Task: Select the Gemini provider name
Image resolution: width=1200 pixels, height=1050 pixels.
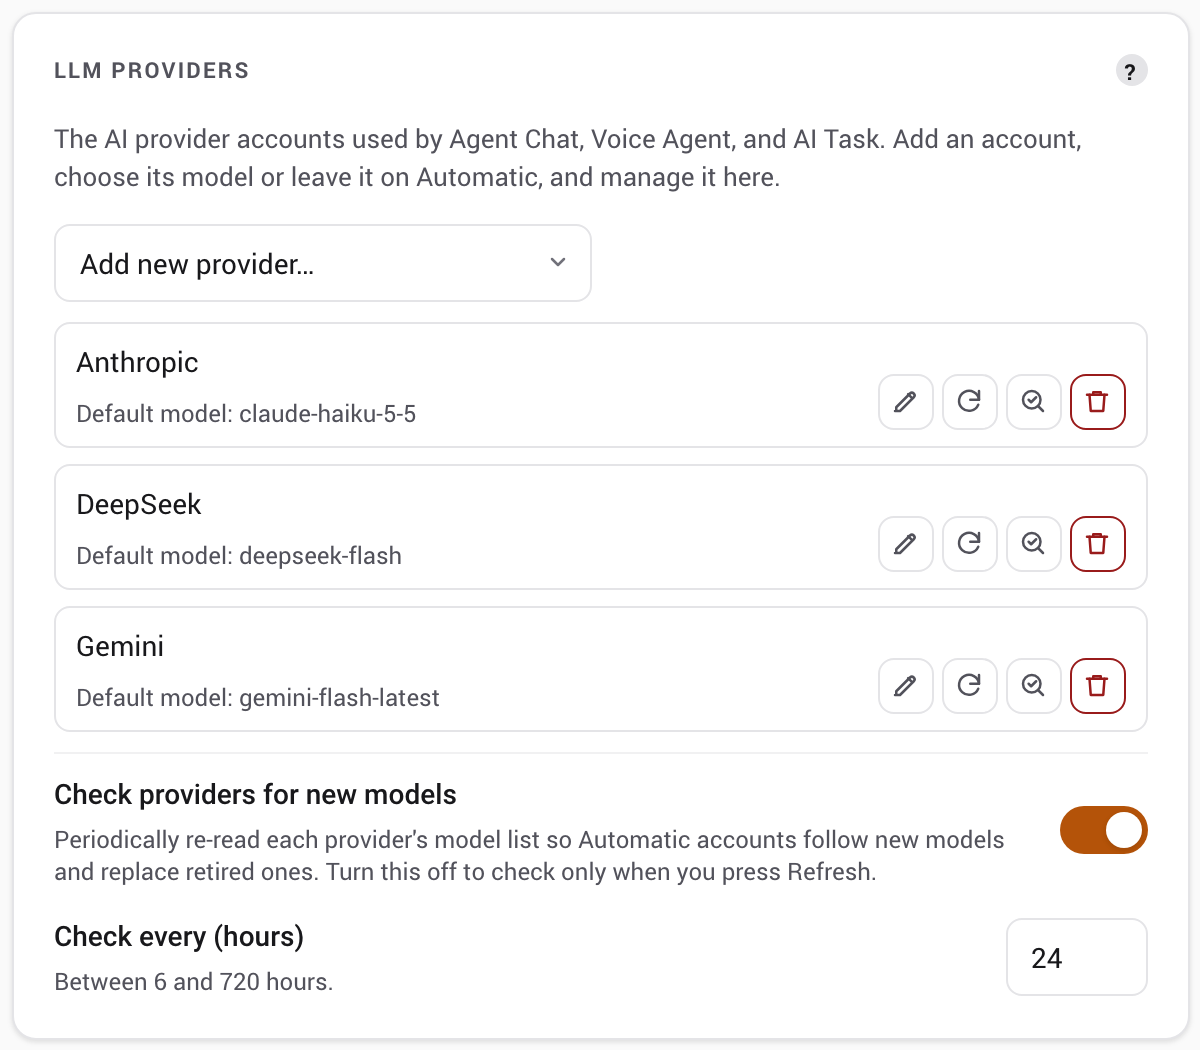Action: point(120,646)
